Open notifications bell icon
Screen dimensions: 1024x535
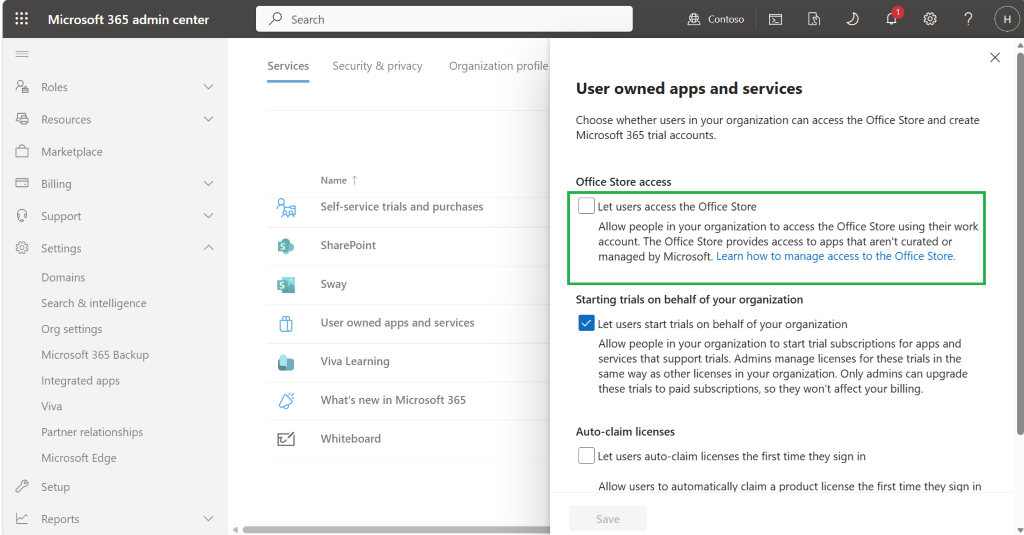pyautogui.click(x=891, y=18)
